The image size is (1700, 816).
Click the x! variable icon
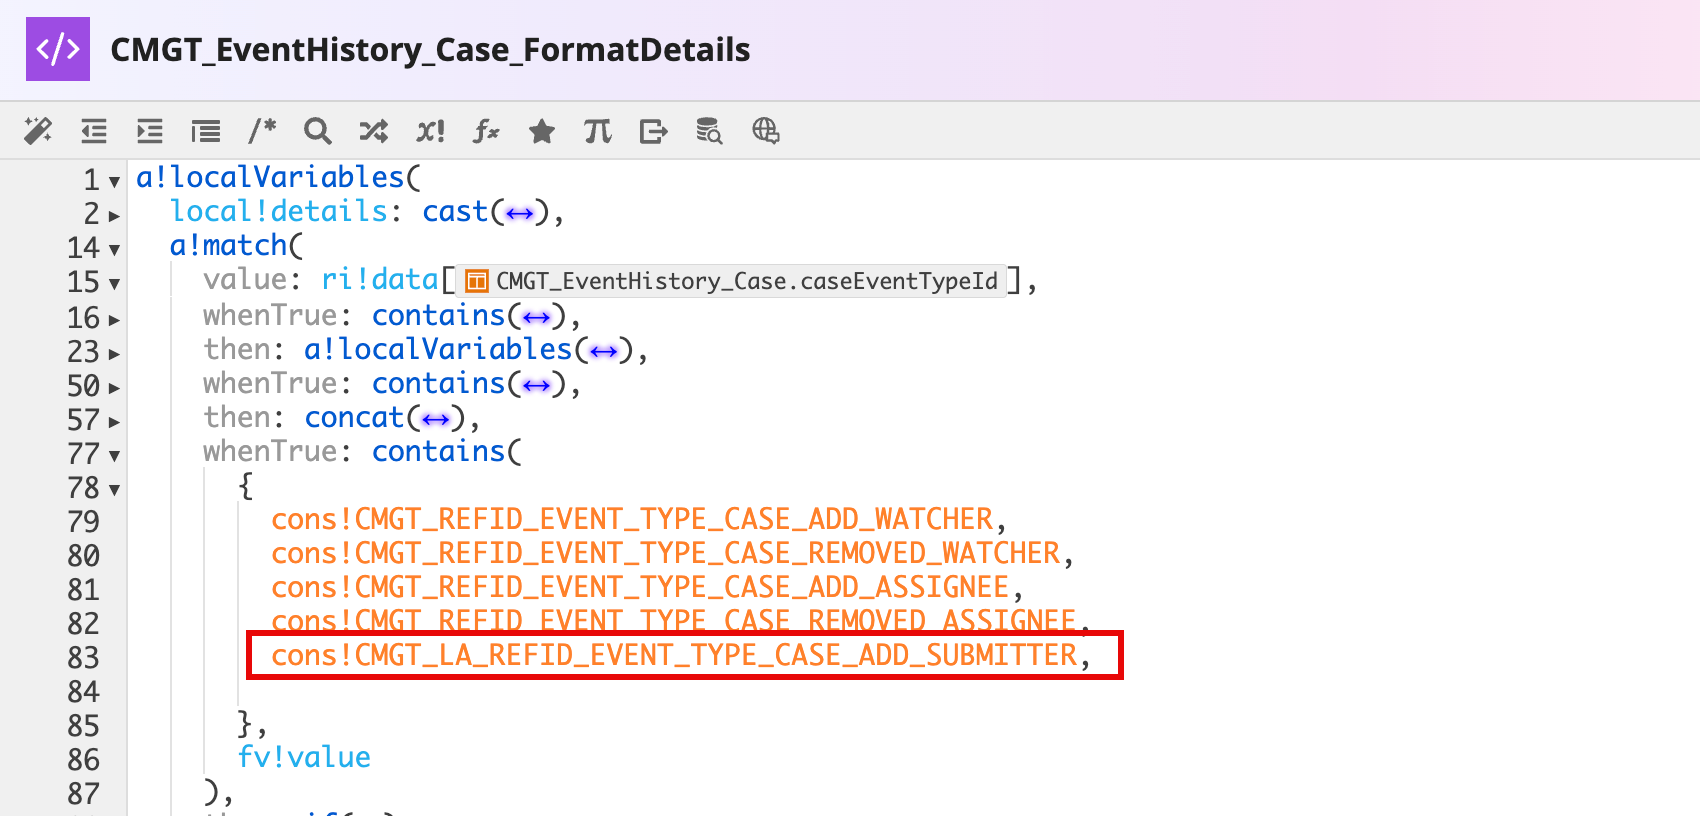pyautogui.click(x=430, y=131)
